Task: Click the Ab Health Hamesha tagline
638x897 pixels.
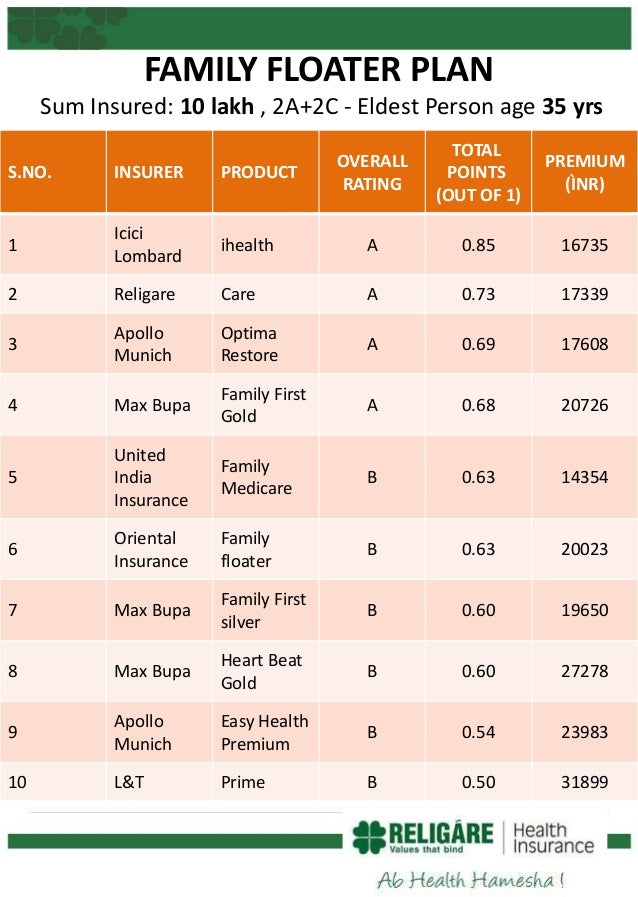Action: (x=471, y=881)
